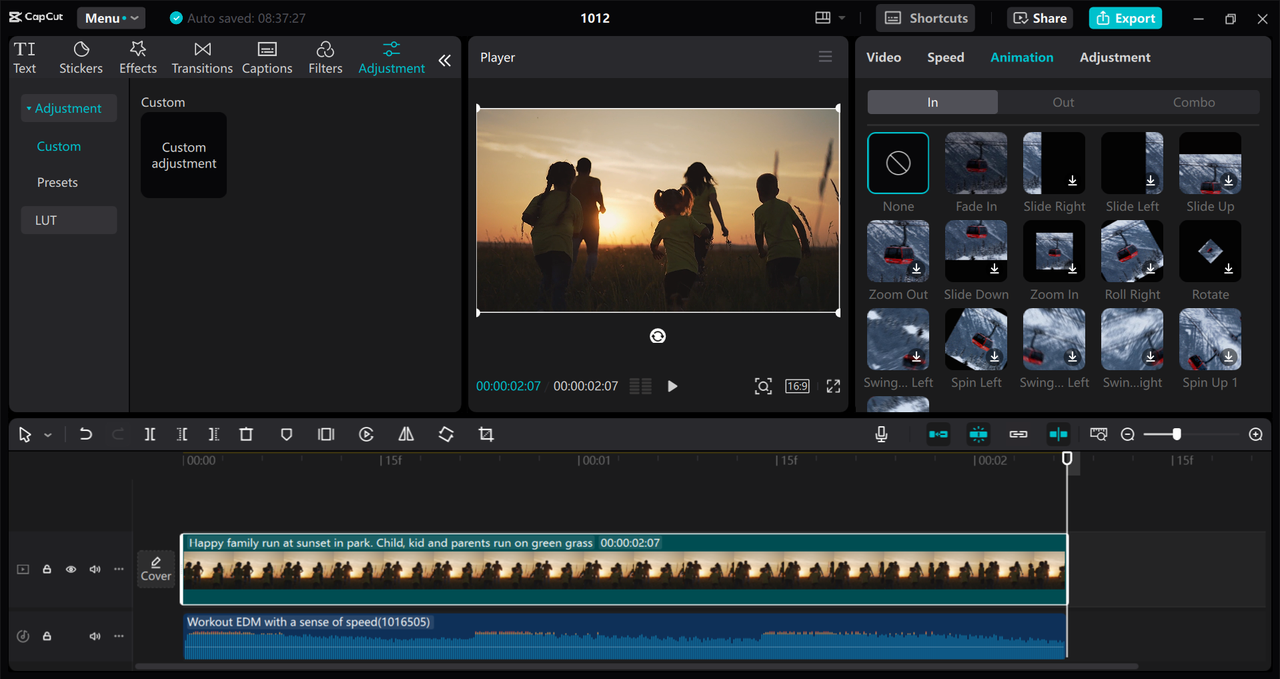Screen dimensions: 1280x679
Task: Select the Crop tool
Action: 486,434
